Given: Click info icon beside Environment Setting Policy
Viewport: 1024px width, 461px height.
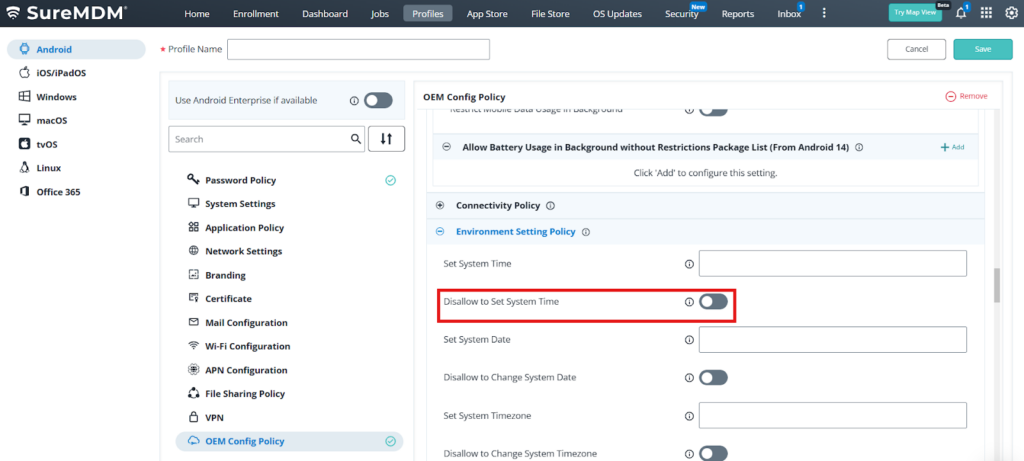Looking at the screenshot, I should click(x=586, y=232).
